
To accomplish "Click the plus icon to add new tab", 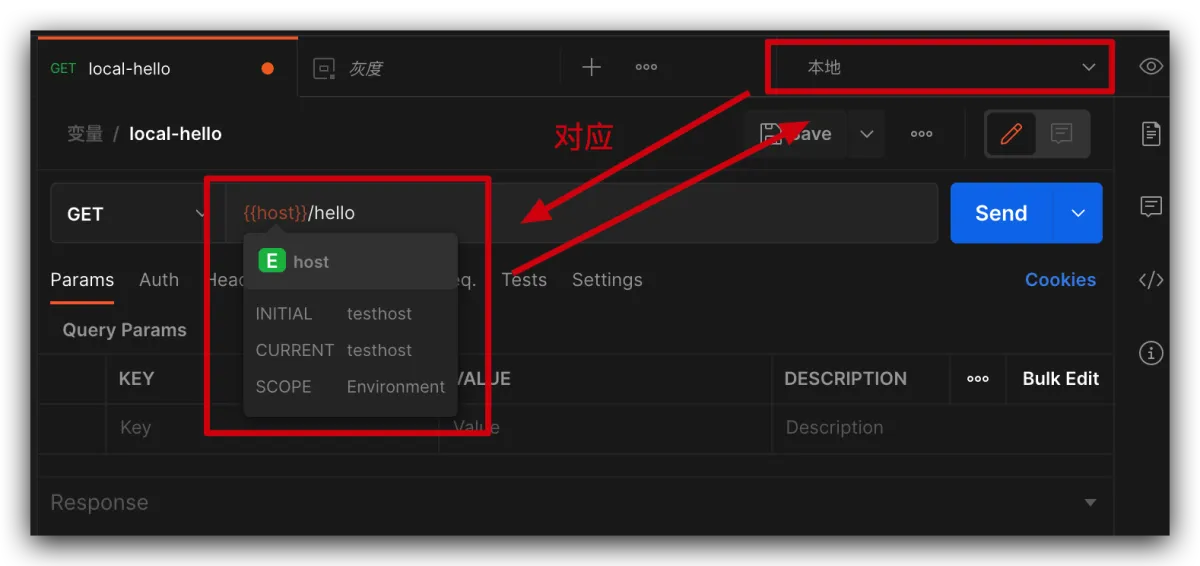I will [592, 67].
